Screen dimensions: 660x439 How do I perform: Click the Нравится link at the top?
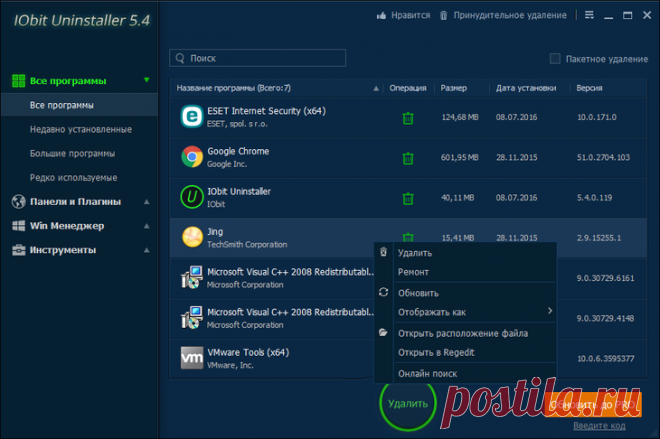(411, 16)
